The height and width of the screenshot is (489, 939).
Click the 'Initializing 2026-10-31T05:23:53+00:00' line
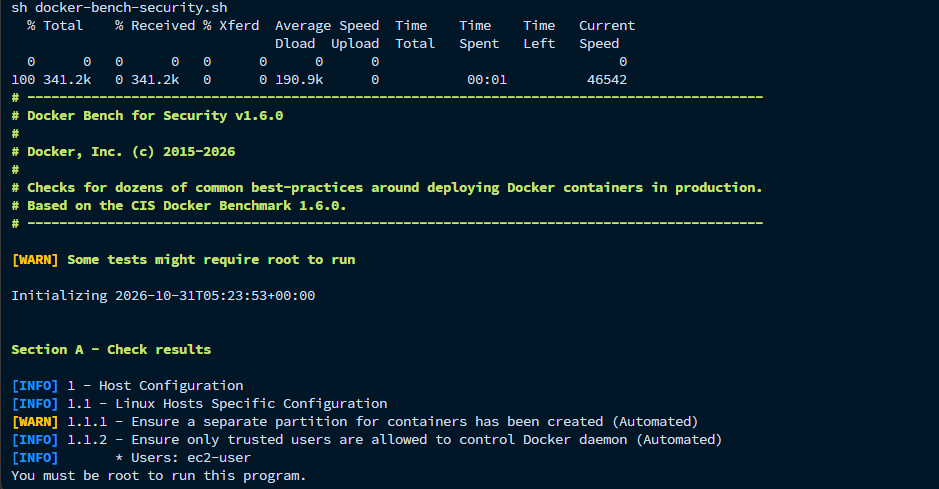click(163, 296)
